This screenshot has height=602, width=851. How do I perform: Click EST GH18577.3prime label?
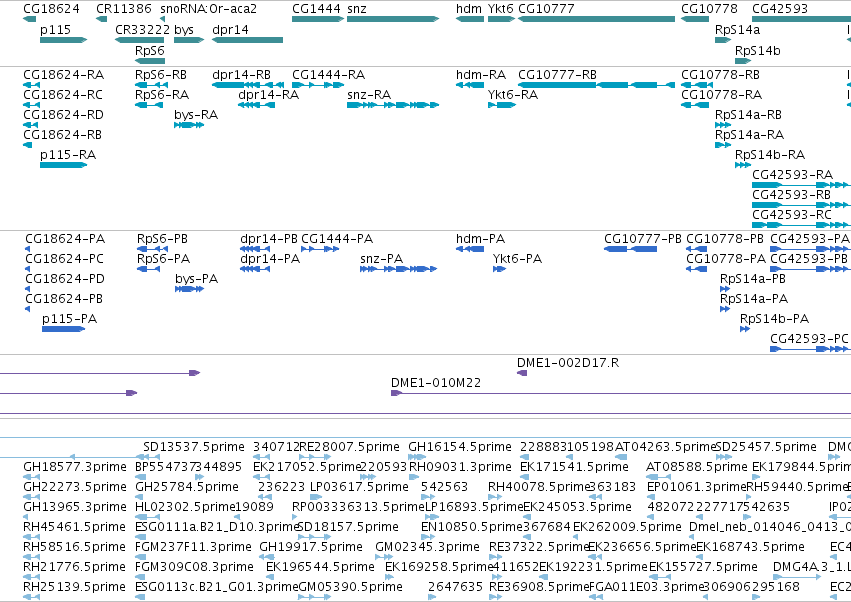75,467
